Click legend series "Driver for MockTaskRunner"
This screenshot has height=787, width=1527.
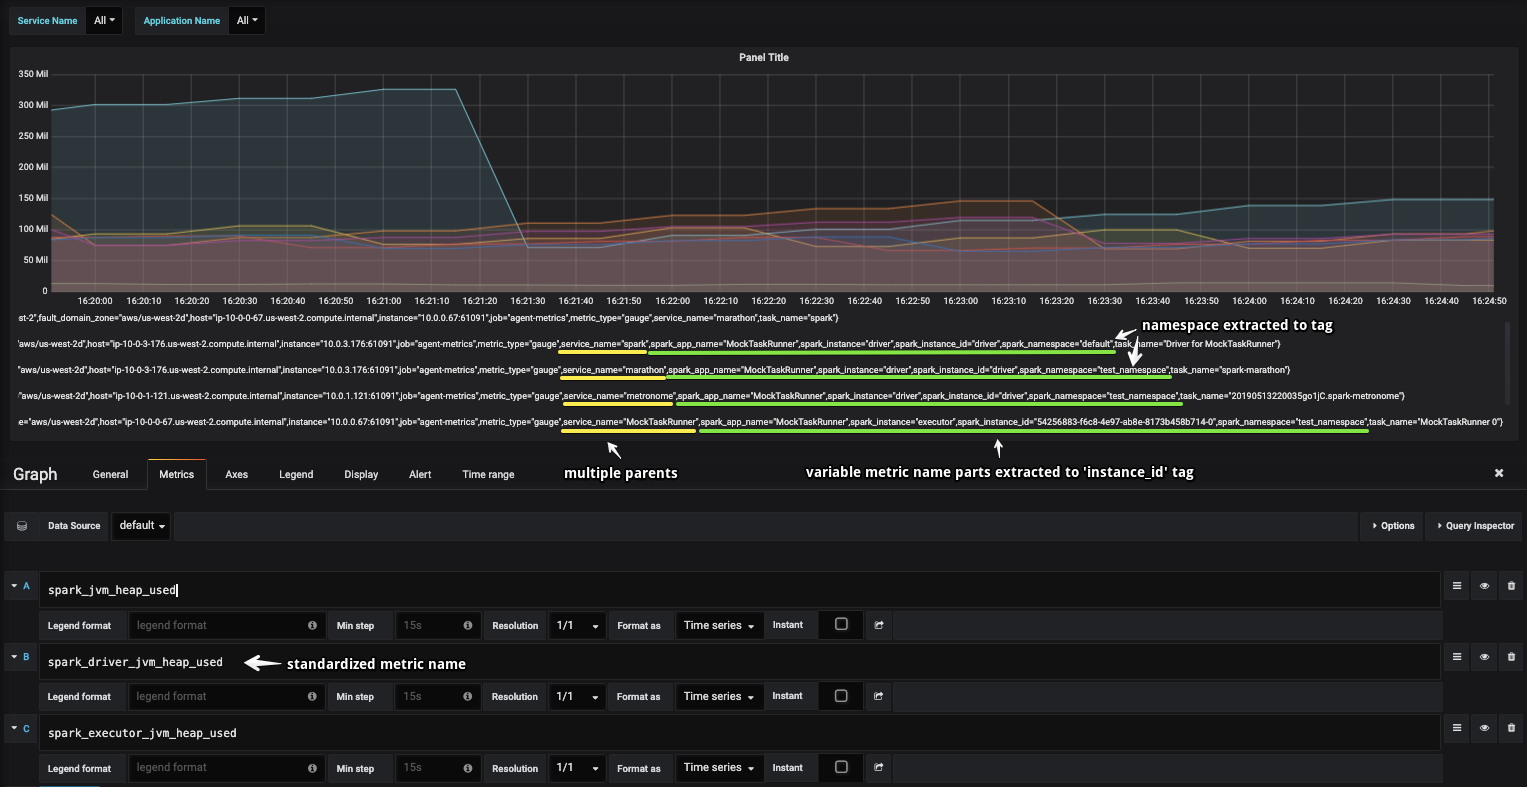coord(649,343)
